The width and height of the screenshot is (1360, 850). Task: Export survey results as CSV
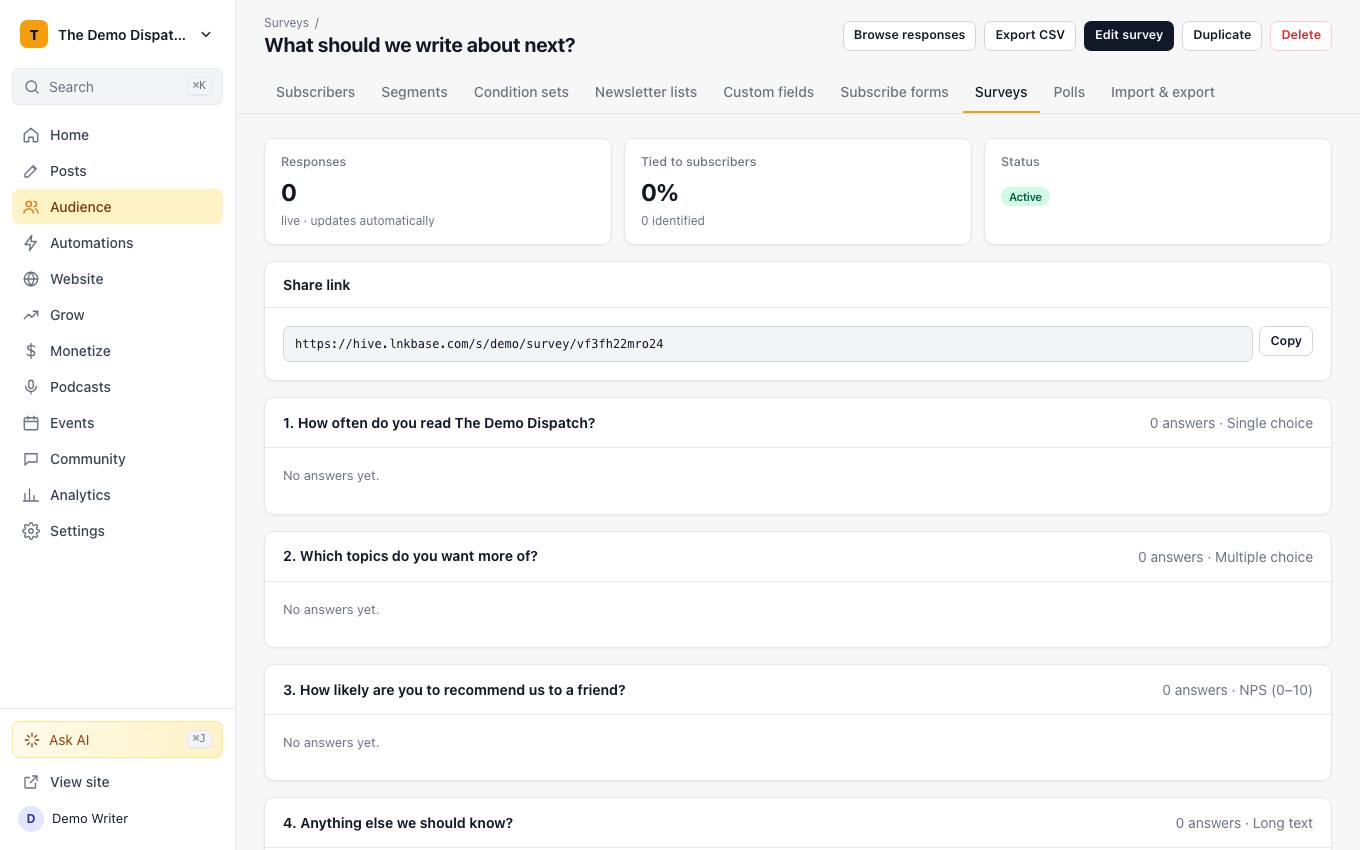pos(1030,35)
